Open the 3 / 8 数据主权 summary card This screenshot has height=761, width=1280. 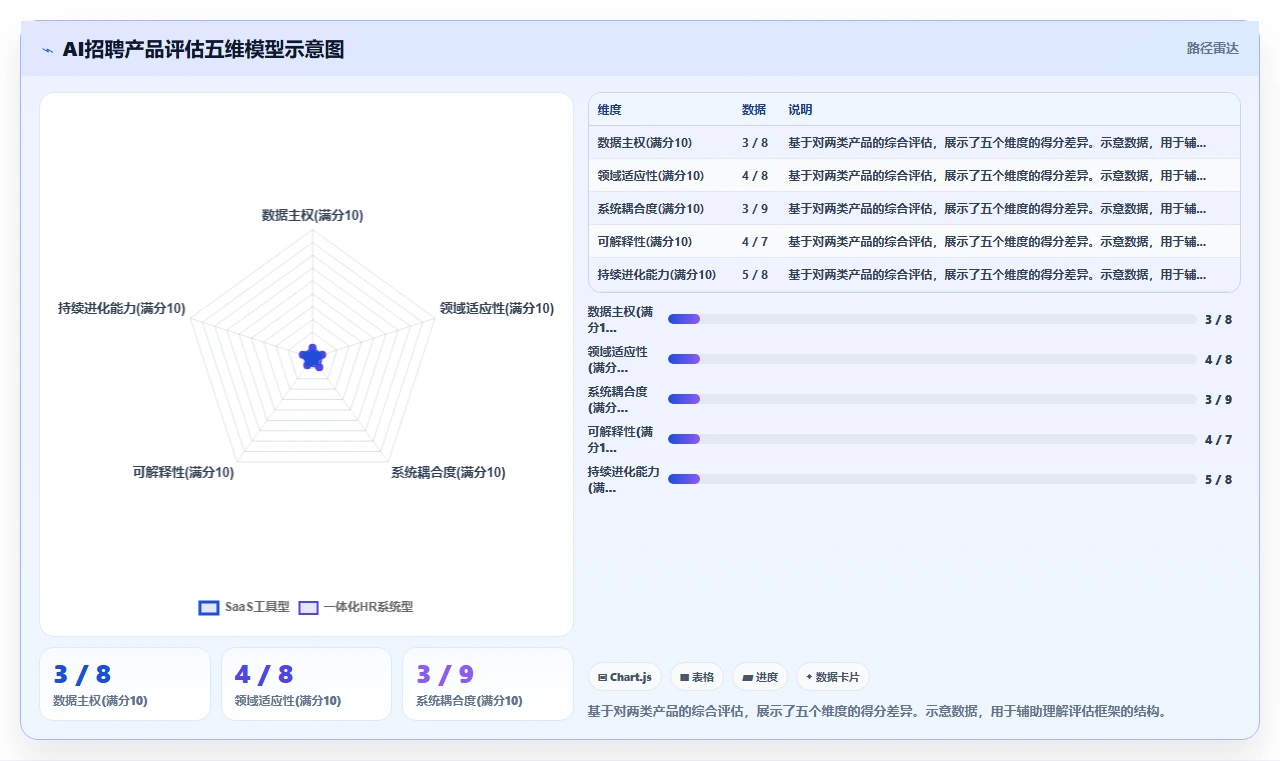point(125,684)
